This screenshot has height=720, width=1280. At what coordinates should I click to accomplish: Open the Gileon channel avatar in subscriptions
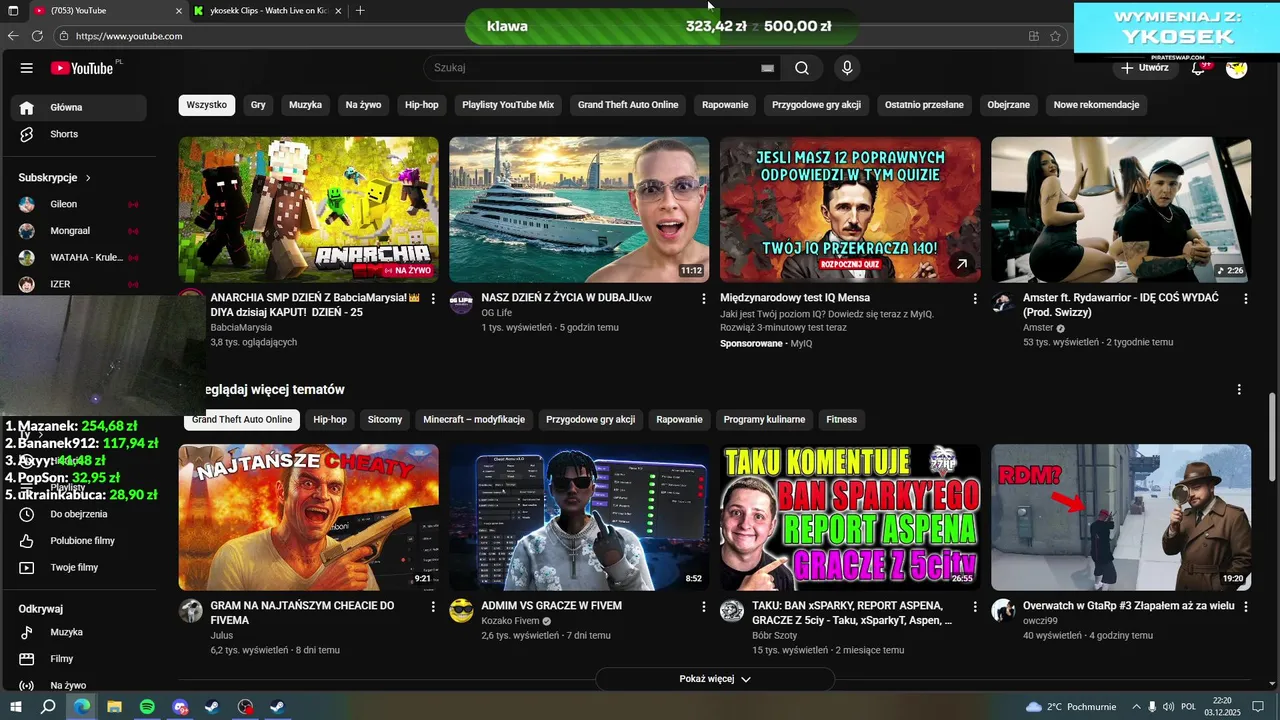pyautogui.click(x=27, y=204)
